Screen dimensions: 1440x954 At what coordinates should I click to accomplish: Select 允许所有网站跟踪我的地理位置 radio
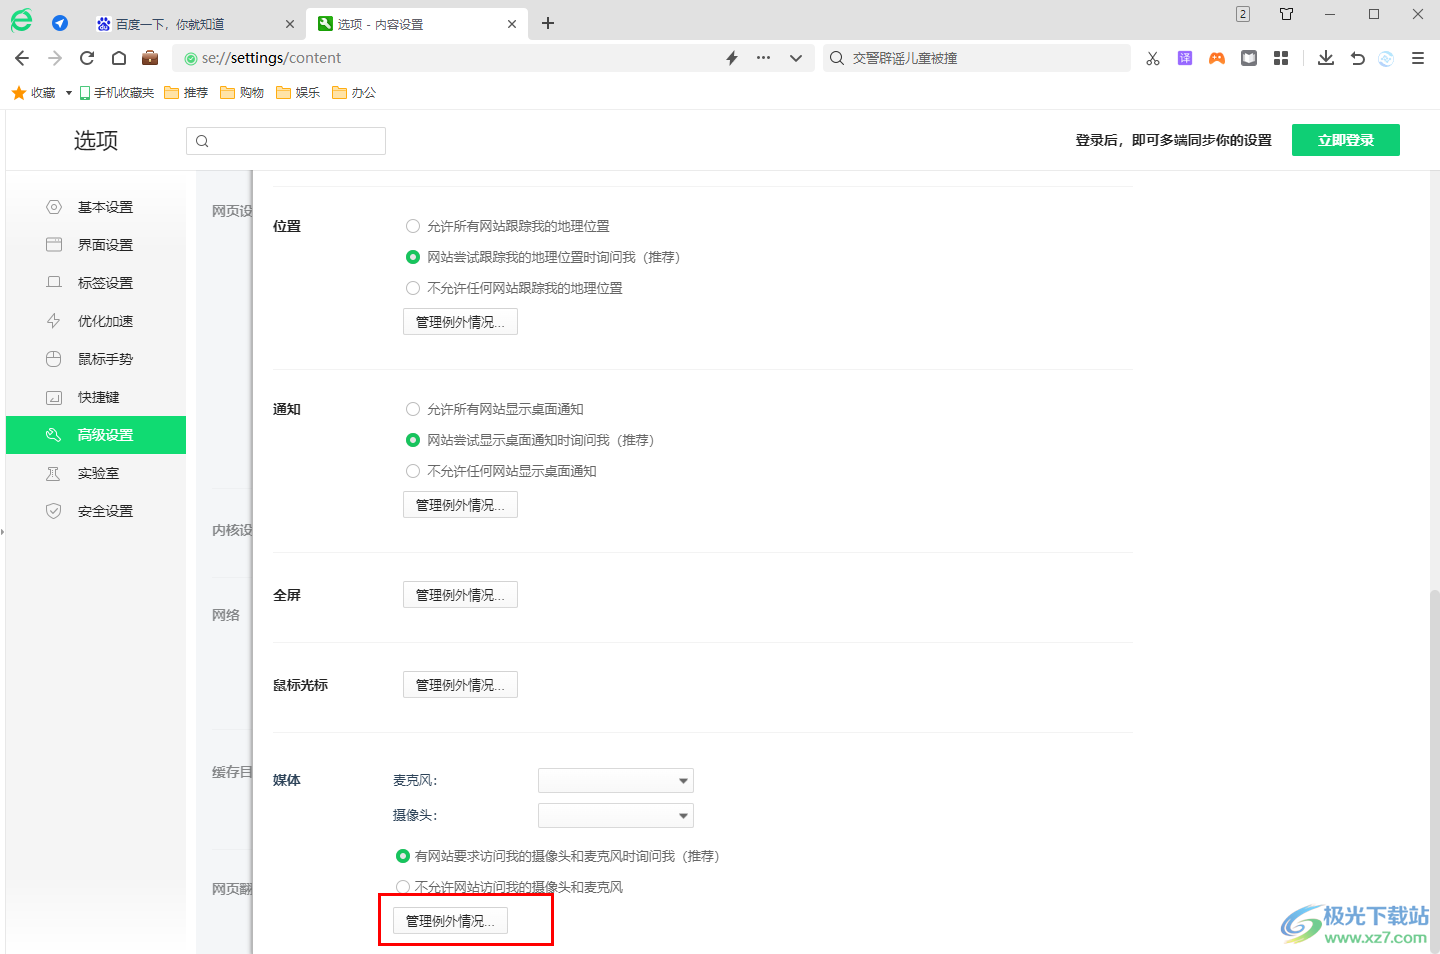pyautogui.click(x=413, y=226)
